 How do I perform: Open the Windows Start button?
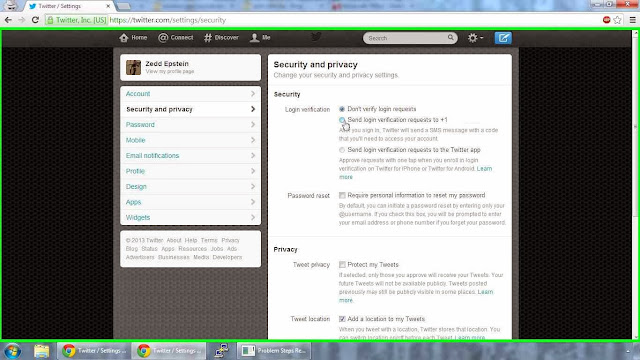[x=12, y=351]
